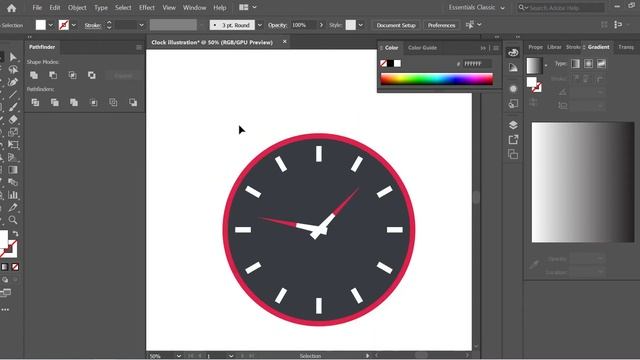Click the Divide pathfinder icon
Viewport: 640px width, 360px height.
(x=35, y=102)
